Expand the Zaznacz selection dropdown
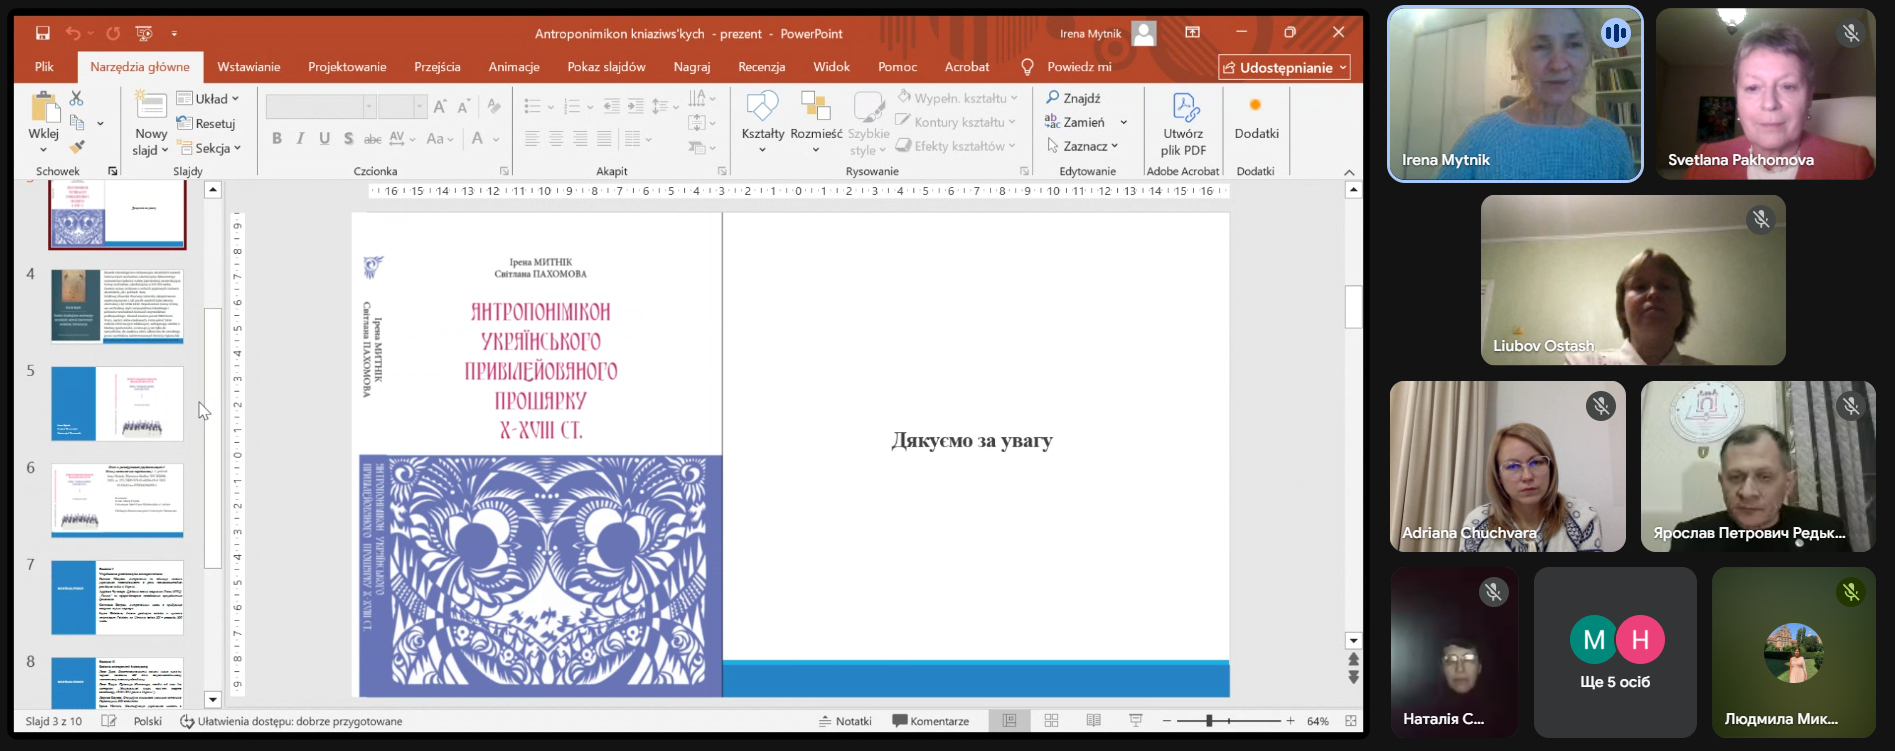The height and width of the screenshot is (751, 1895). tap(1084, 146)
